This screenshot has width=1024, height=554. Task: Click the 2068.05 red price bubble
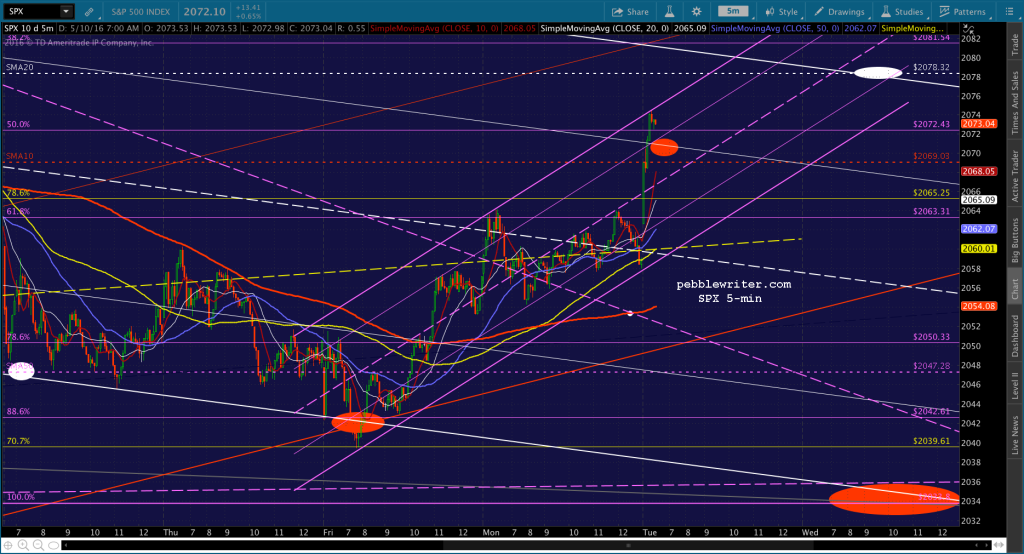(x=978, y=171)
